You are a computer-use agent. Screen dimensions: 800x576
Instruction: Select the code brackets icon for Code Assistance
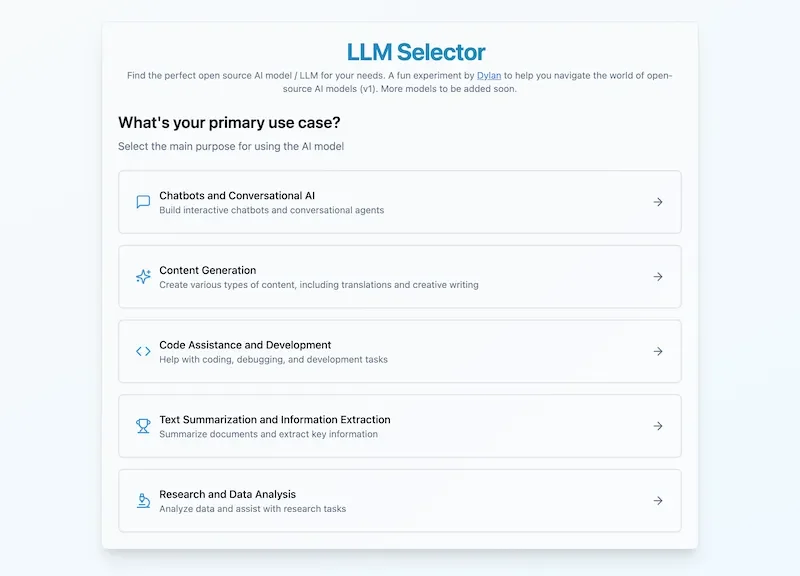coord(141,351)
